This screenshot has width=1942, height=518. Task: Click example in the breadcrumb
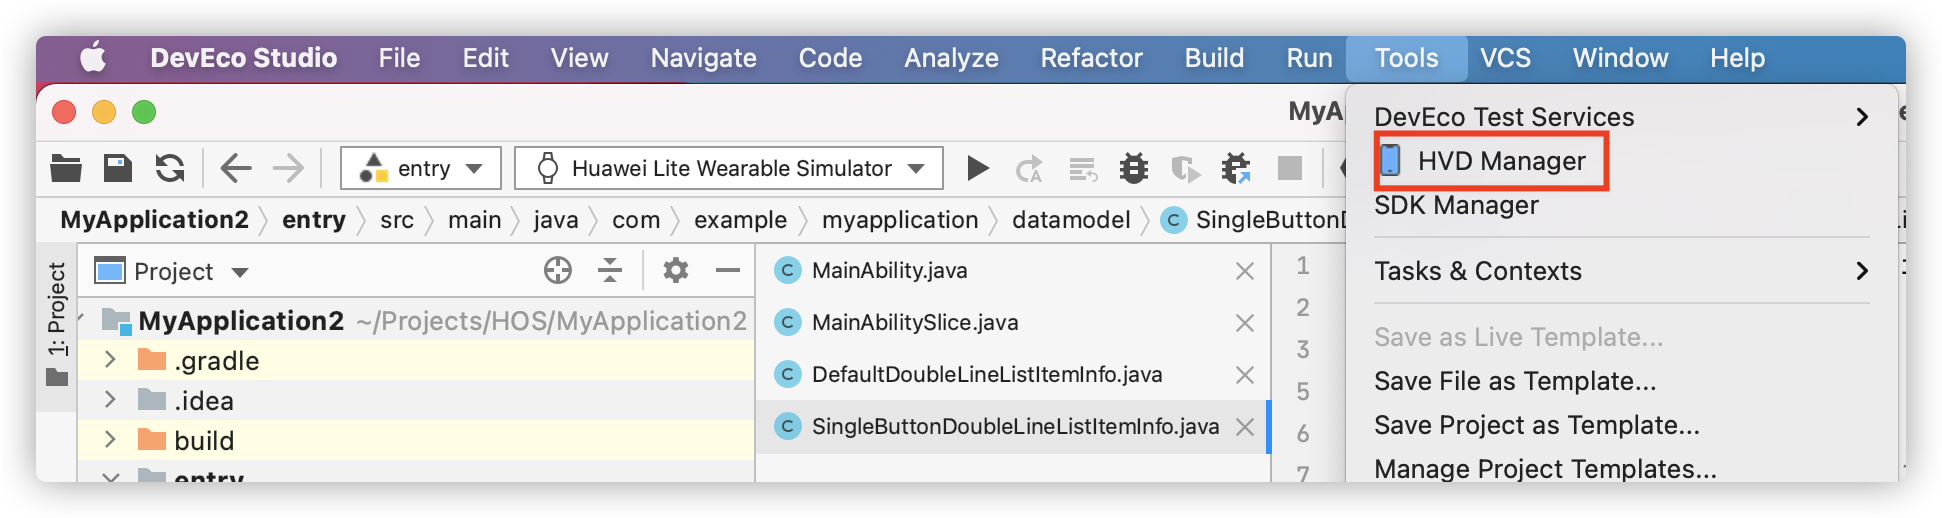coord(740,220)
